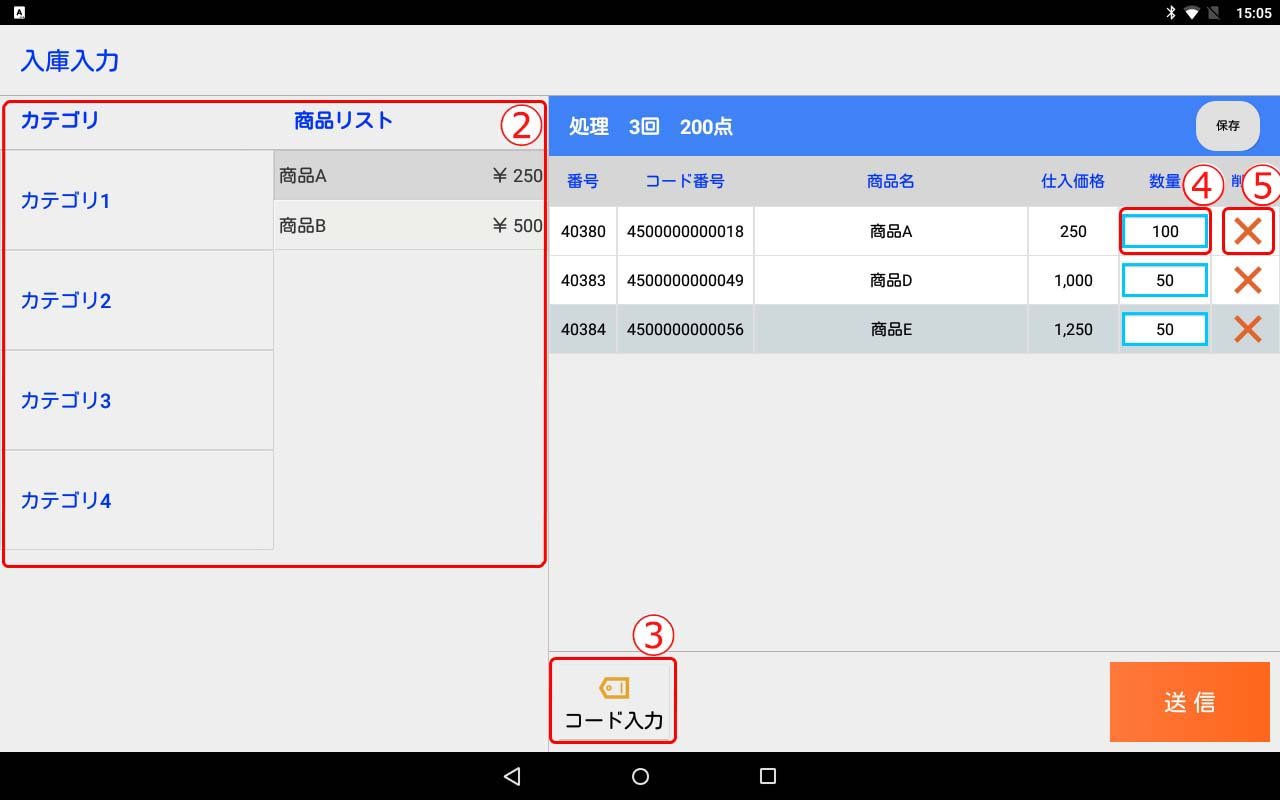1280x800 pixels.
Task: Choose 商品B ¥500 from product list
Action: (410, 226)
